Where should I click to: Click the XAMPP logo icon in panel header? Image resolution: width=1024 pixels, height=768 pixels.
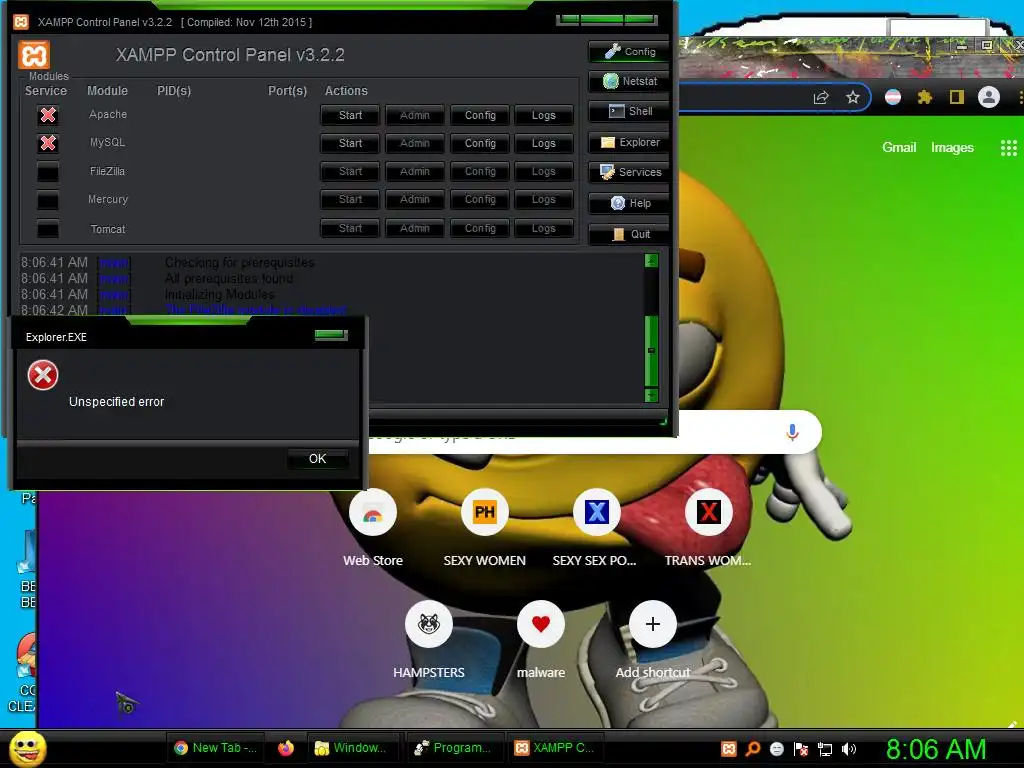(x=34, y=55)
